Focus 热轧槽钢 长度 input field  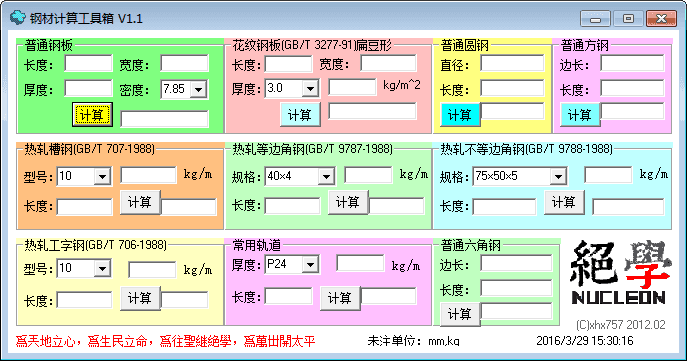pyautogui.click(x=85, y=207)
